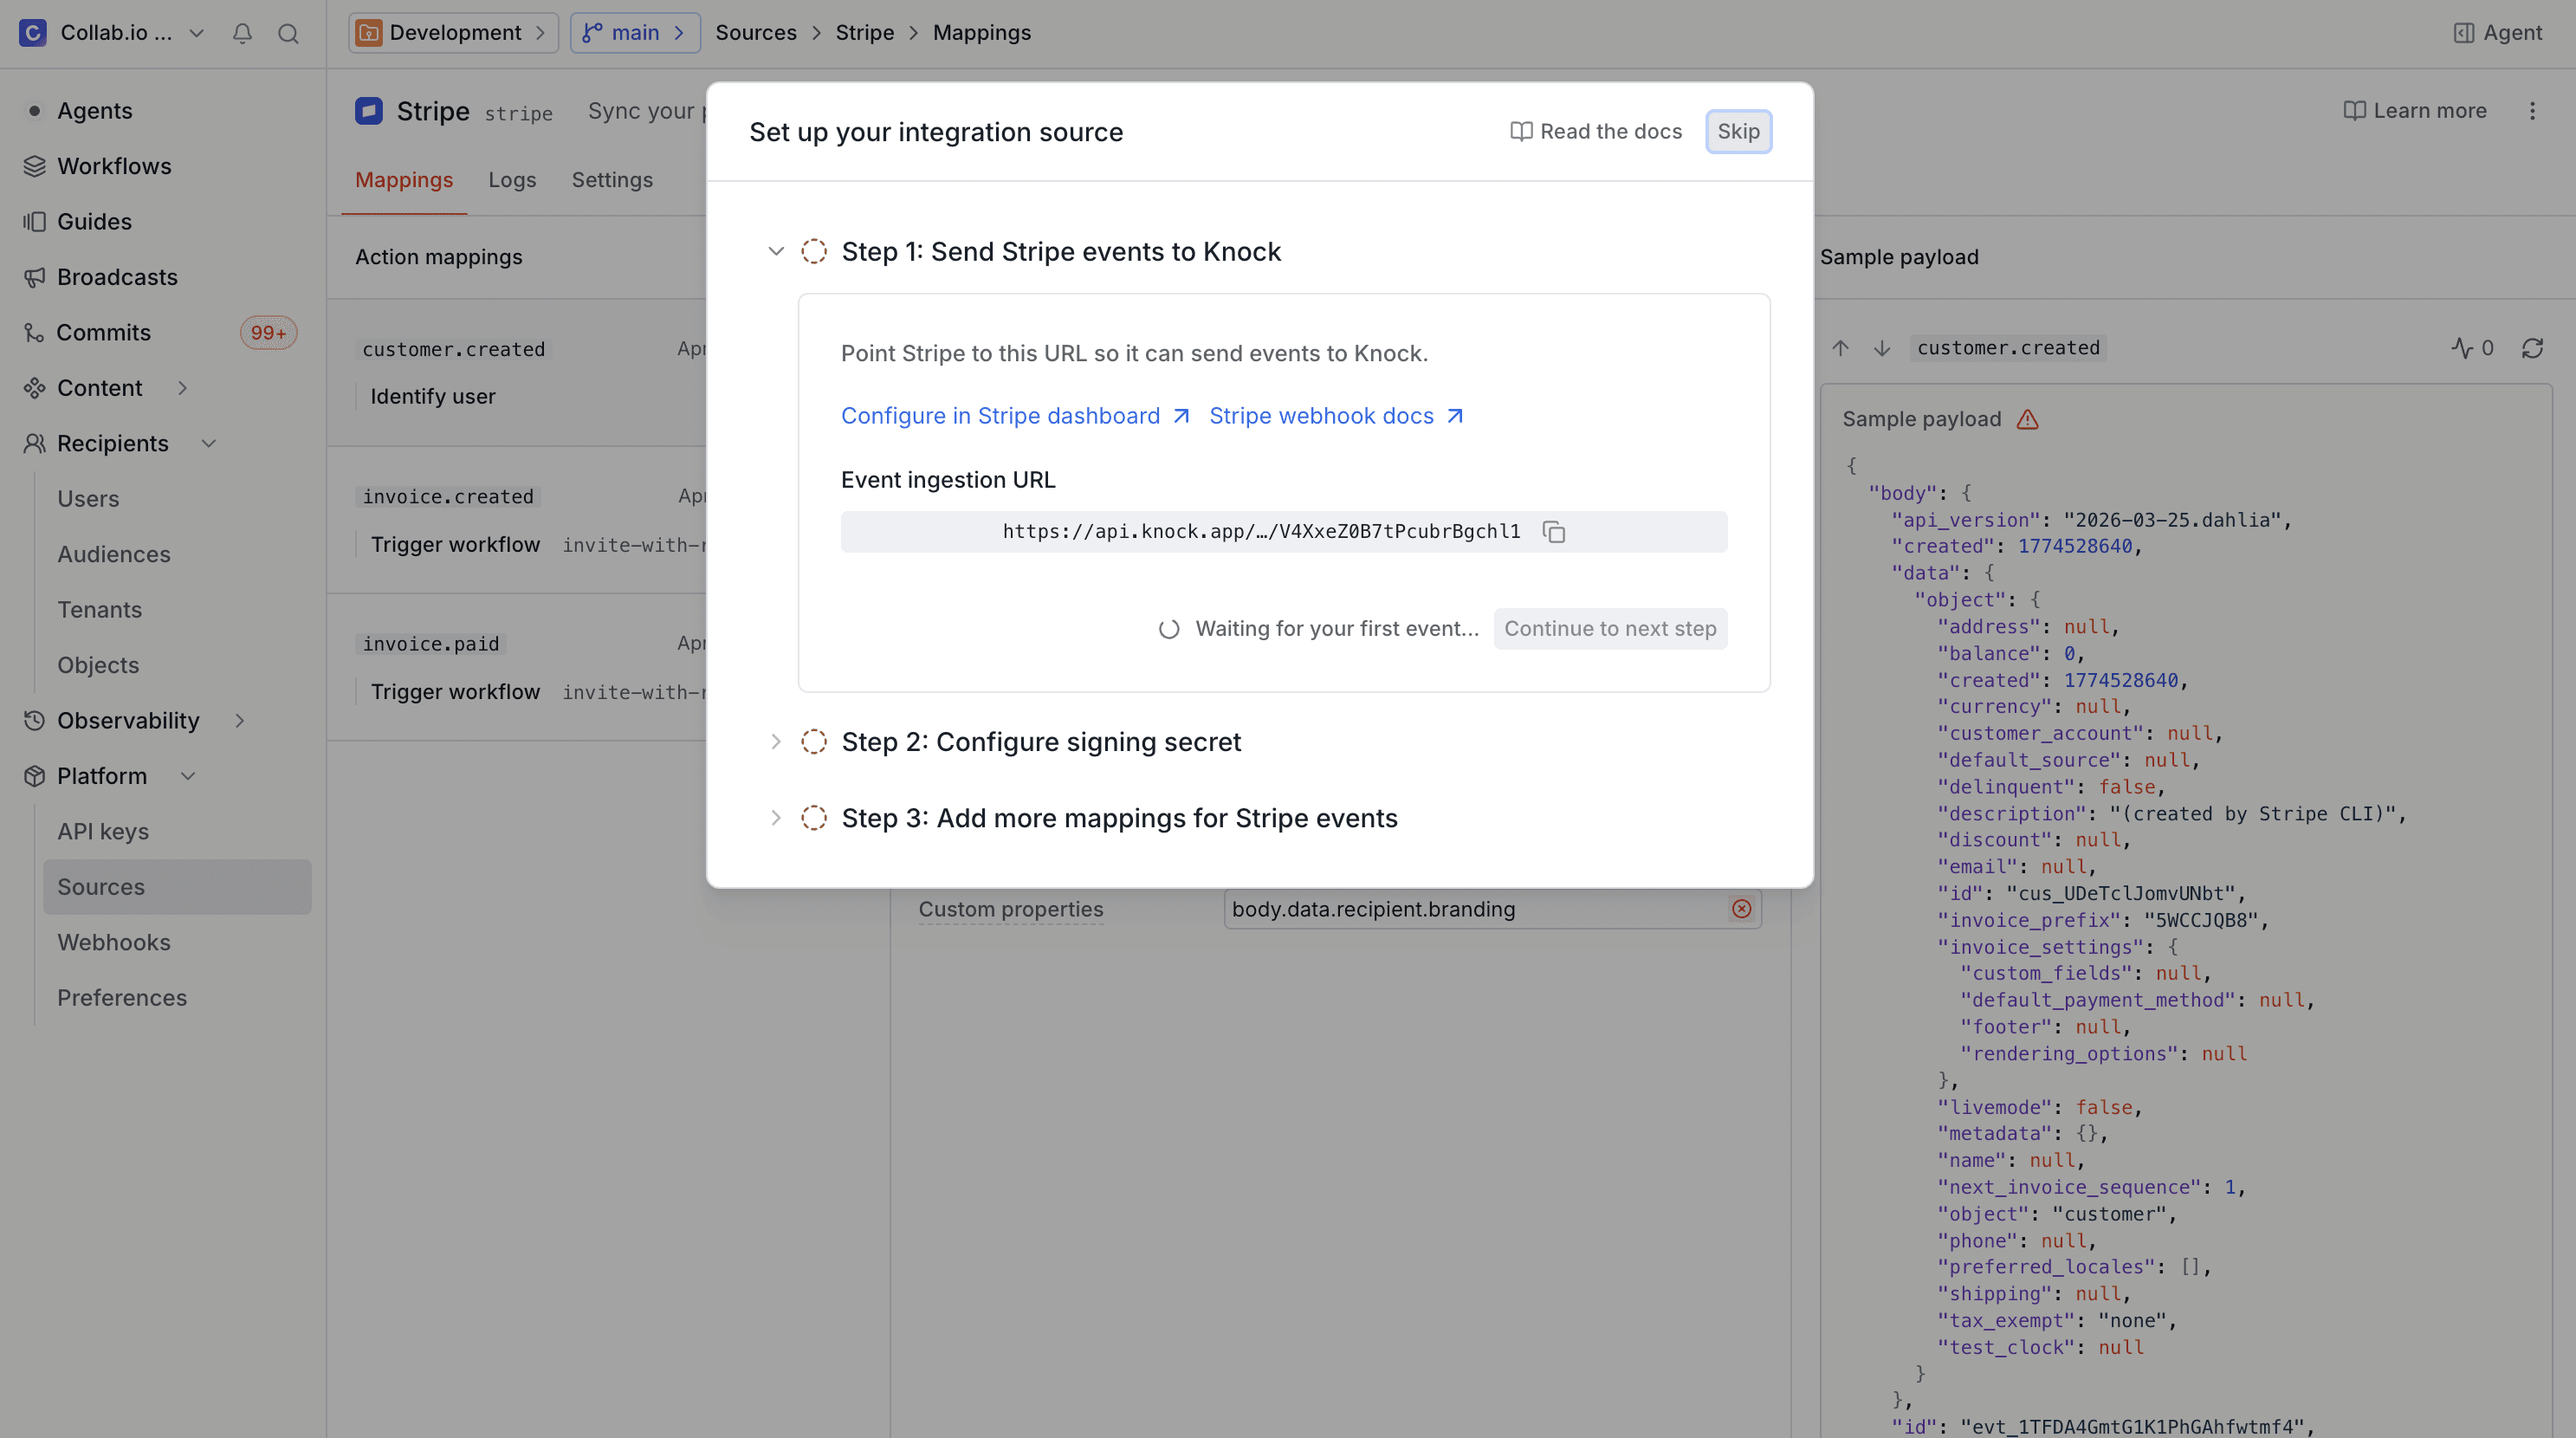Expand Step 2: Configure signing secret

tap(777, 741)
